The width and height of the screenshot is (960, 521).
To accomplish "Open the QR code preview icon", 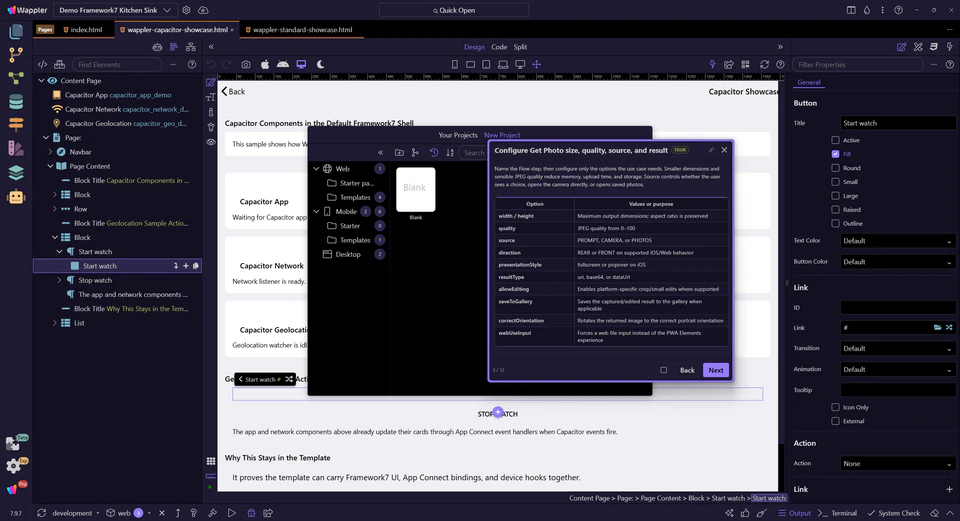I will click(745, 64).
